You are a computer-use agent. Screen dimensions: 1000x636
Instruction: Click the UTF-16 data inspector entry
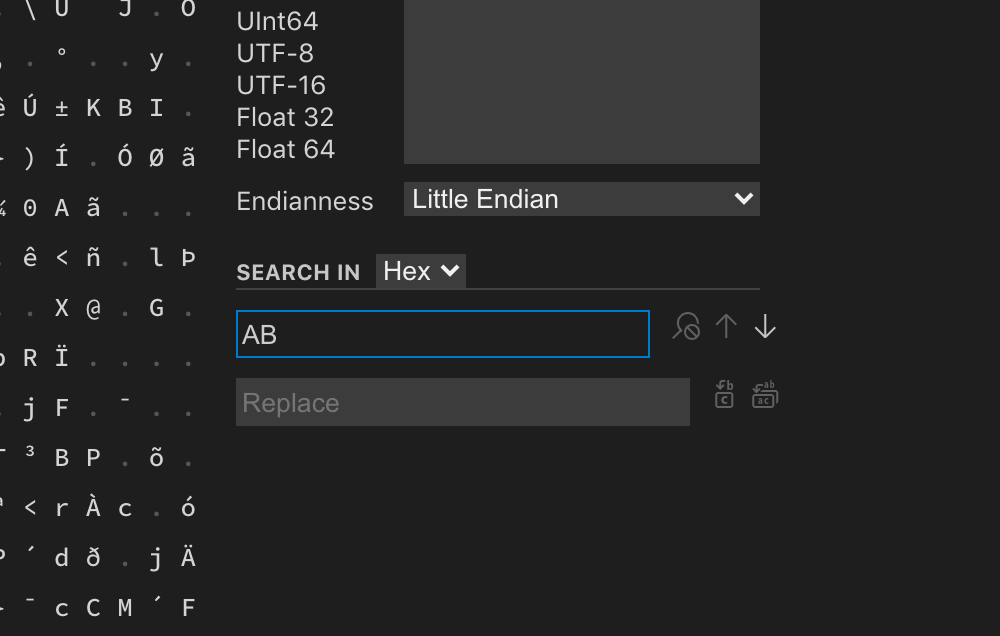click(x=280, y=85)
